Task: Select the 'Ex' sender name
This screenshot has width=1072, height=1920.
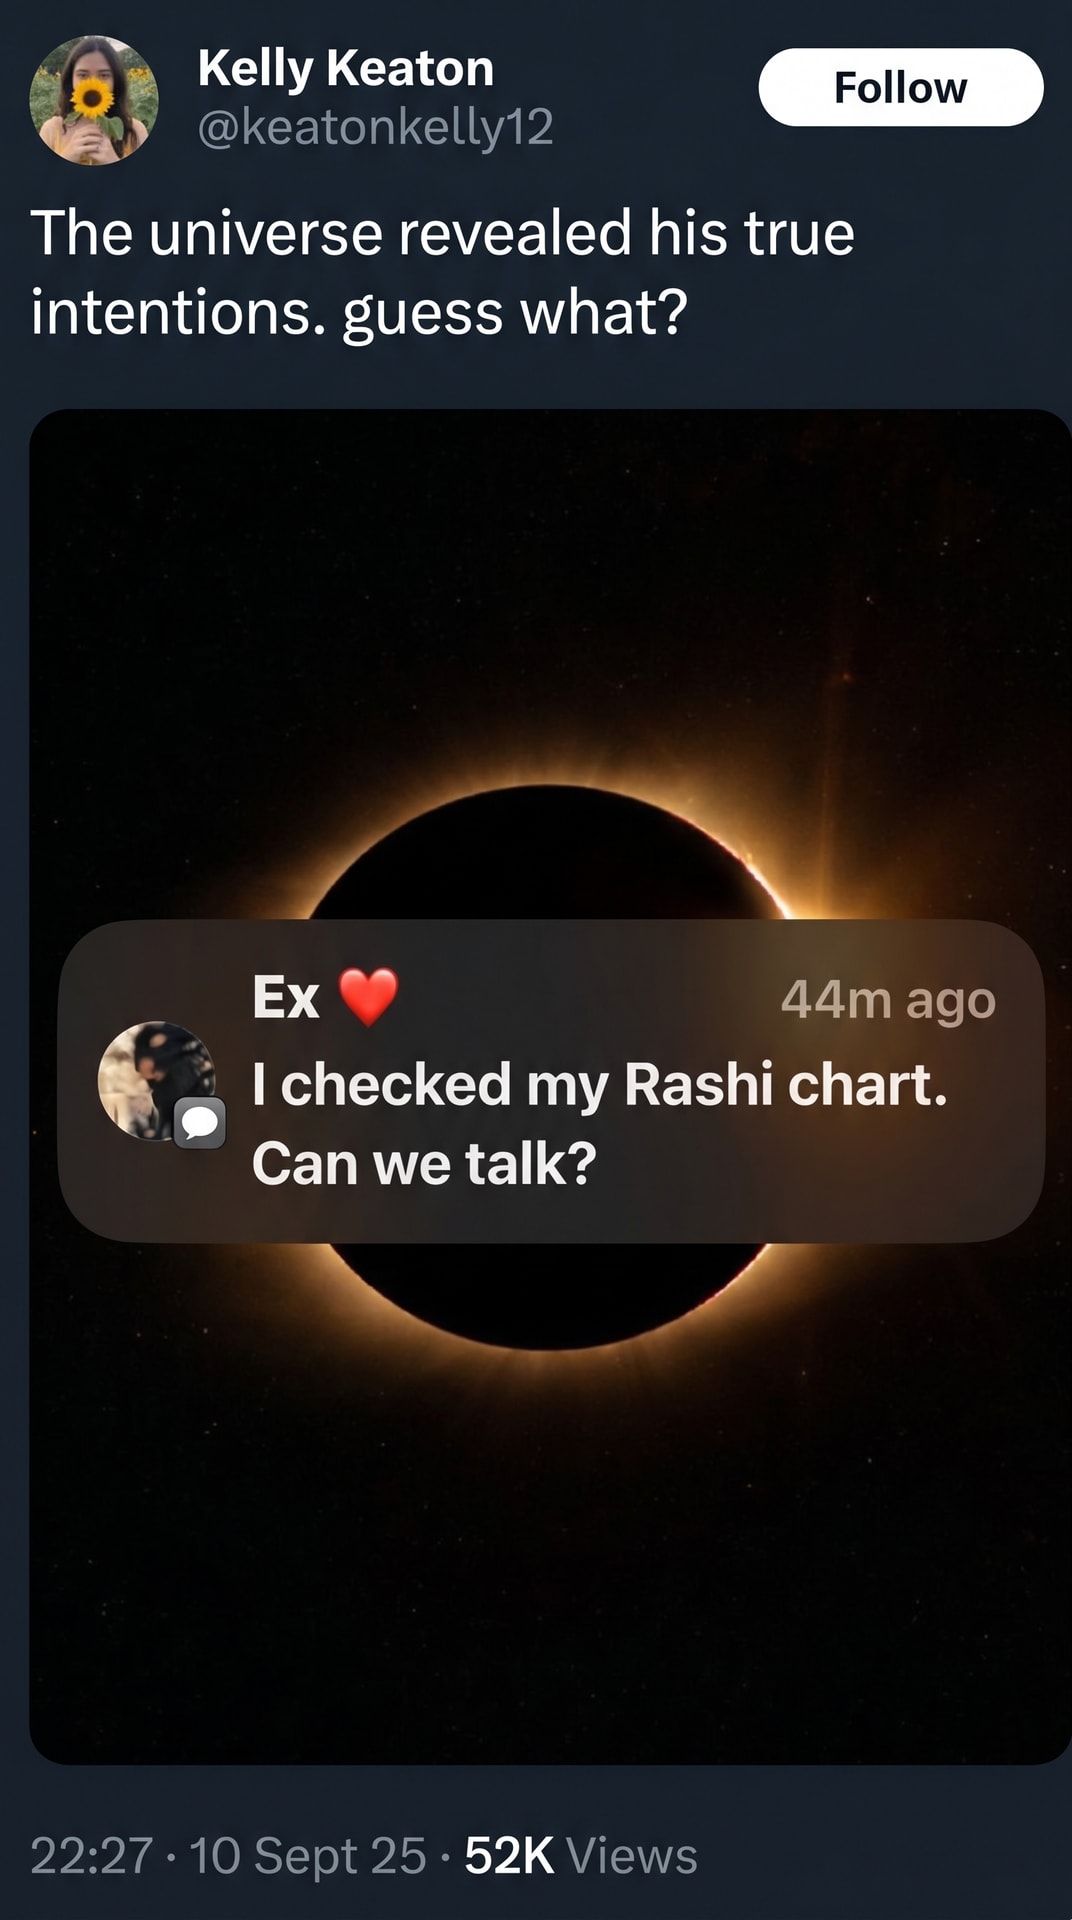Action: tap(286, 997)
